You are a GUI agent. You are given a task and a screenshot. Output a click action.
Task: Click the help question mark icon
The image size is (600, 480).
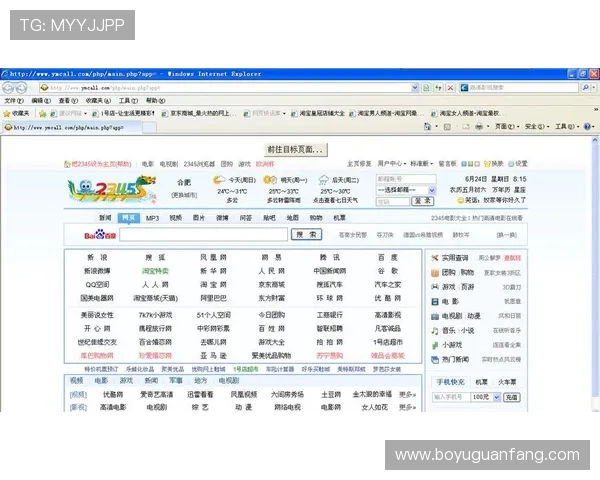point(587,126)
